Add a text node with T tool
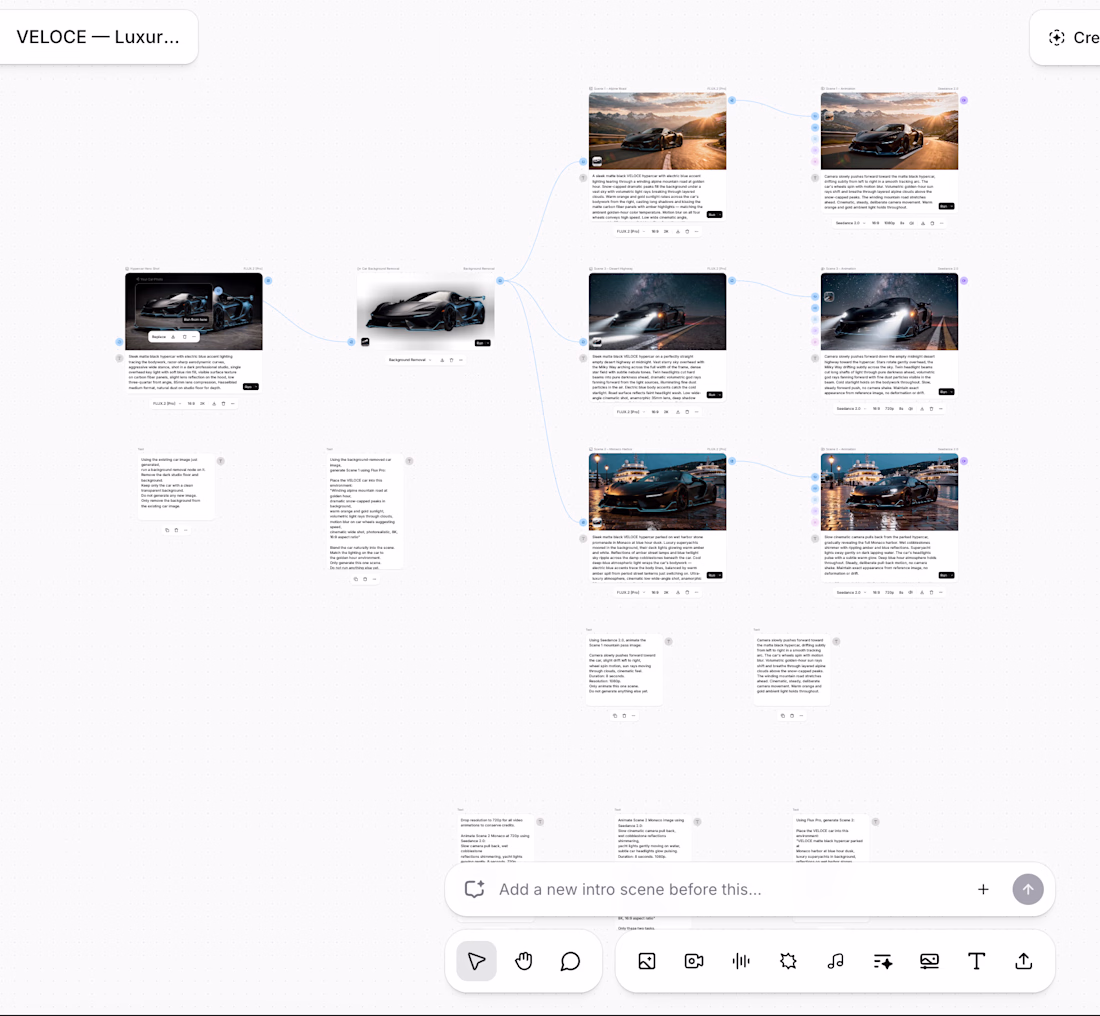Image resolution: width=1100 pixels, height=1016 pixels. click(x=977, y=961)
